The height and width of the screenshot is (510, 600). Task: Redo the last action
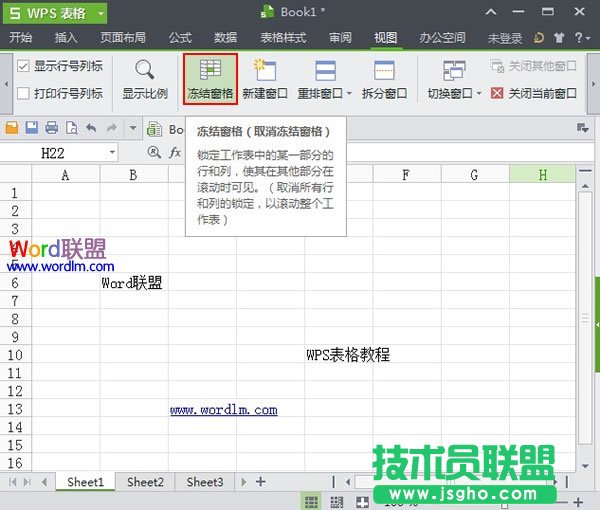(111, 127)
